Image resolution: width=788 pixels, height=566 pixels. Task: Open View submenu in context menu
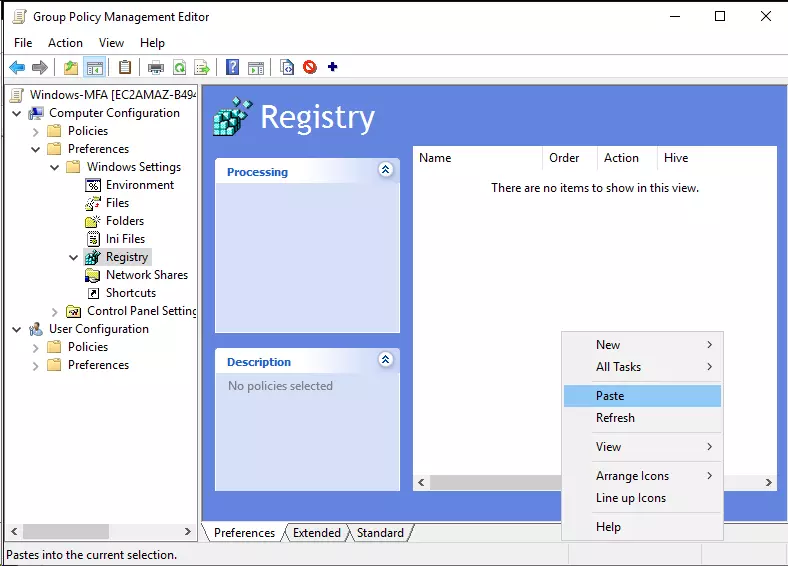642,447
